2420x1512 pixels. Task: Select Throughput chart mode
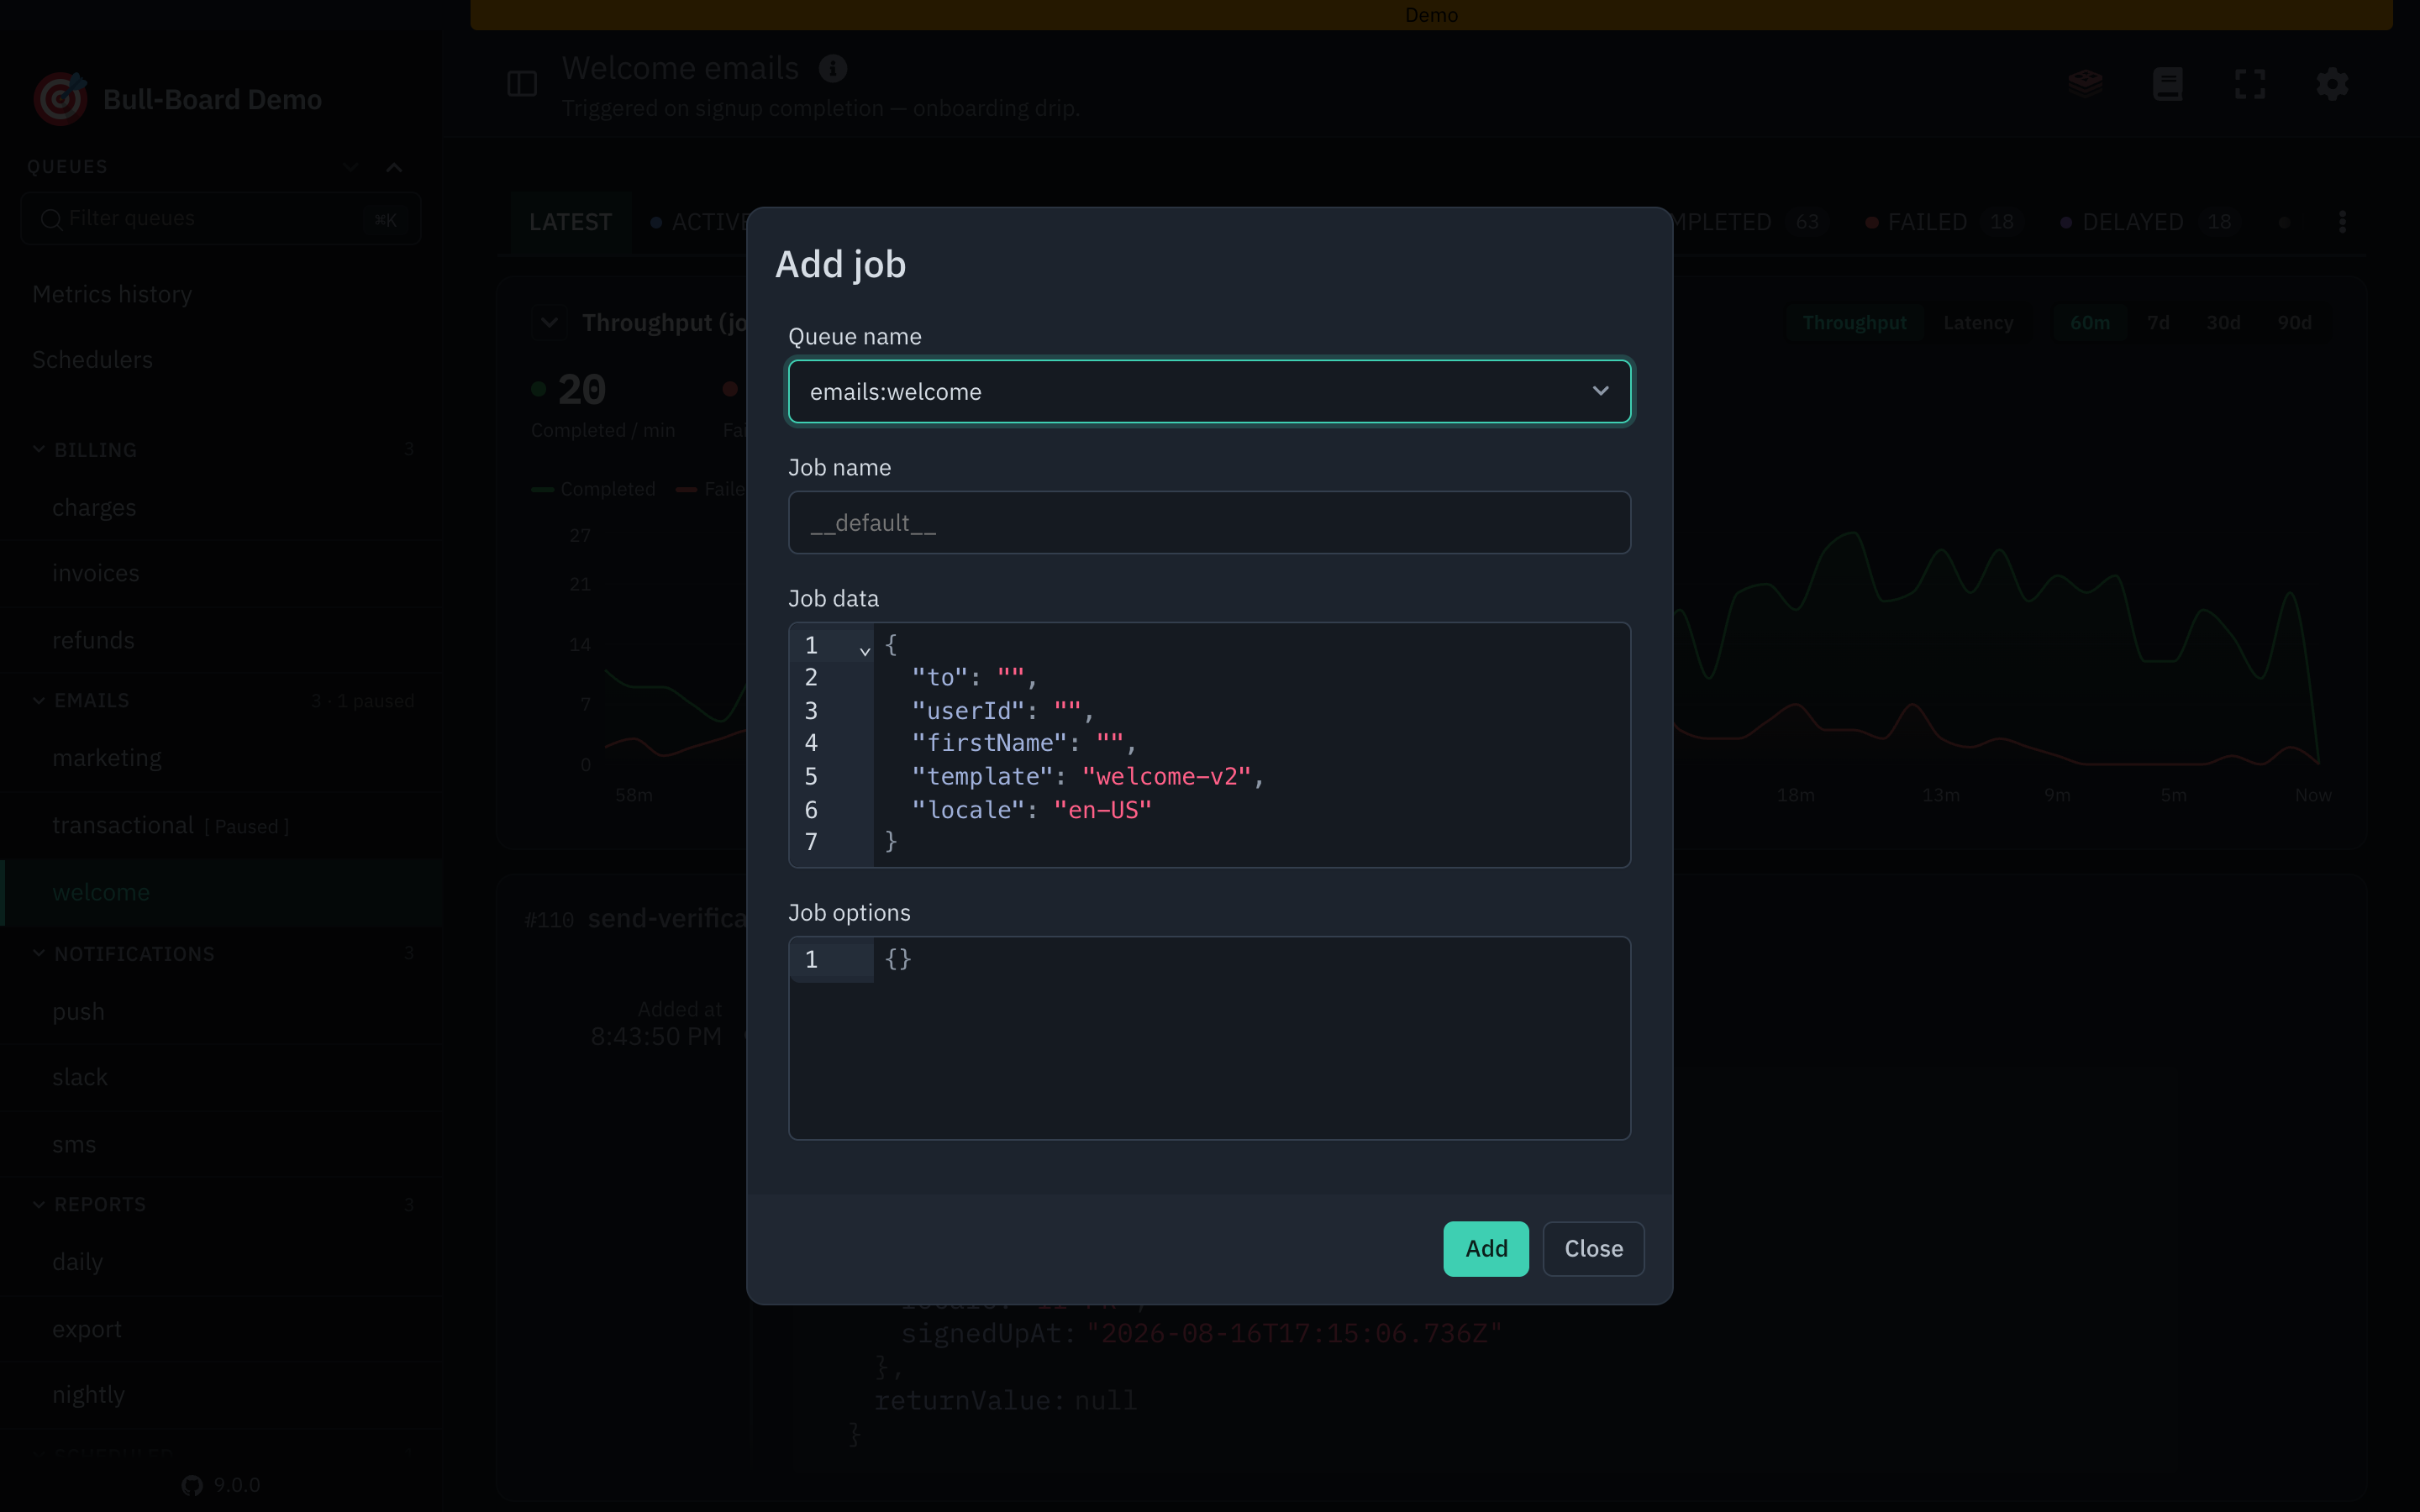point(1854,323)
